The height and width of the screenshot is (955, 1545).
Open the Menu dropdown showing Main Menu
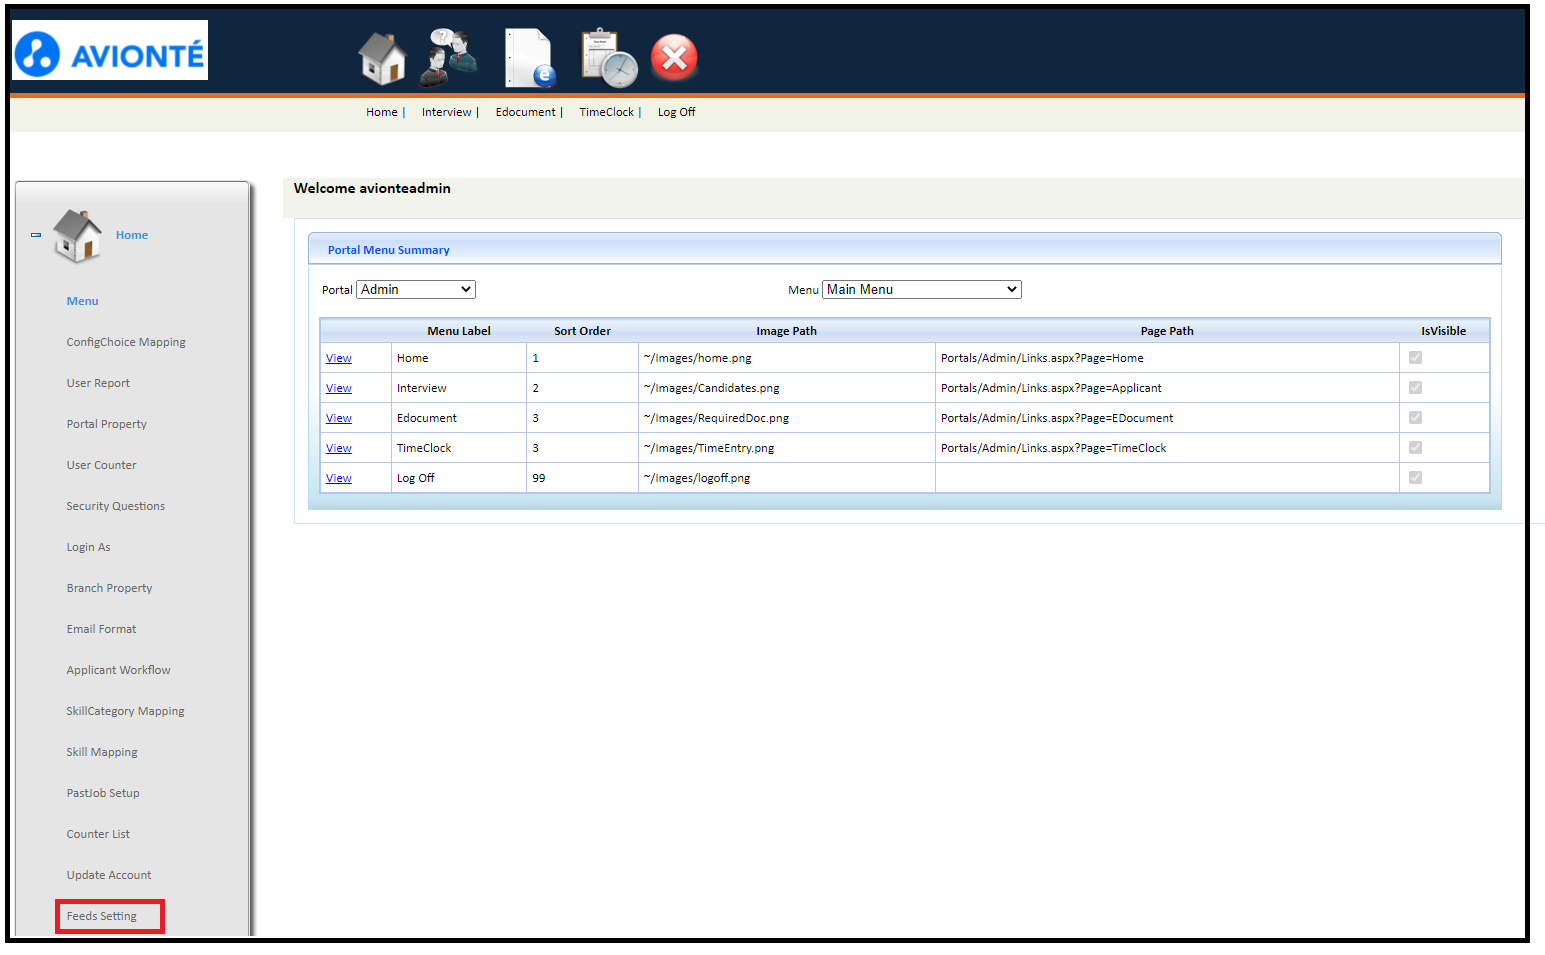[922, 289]
